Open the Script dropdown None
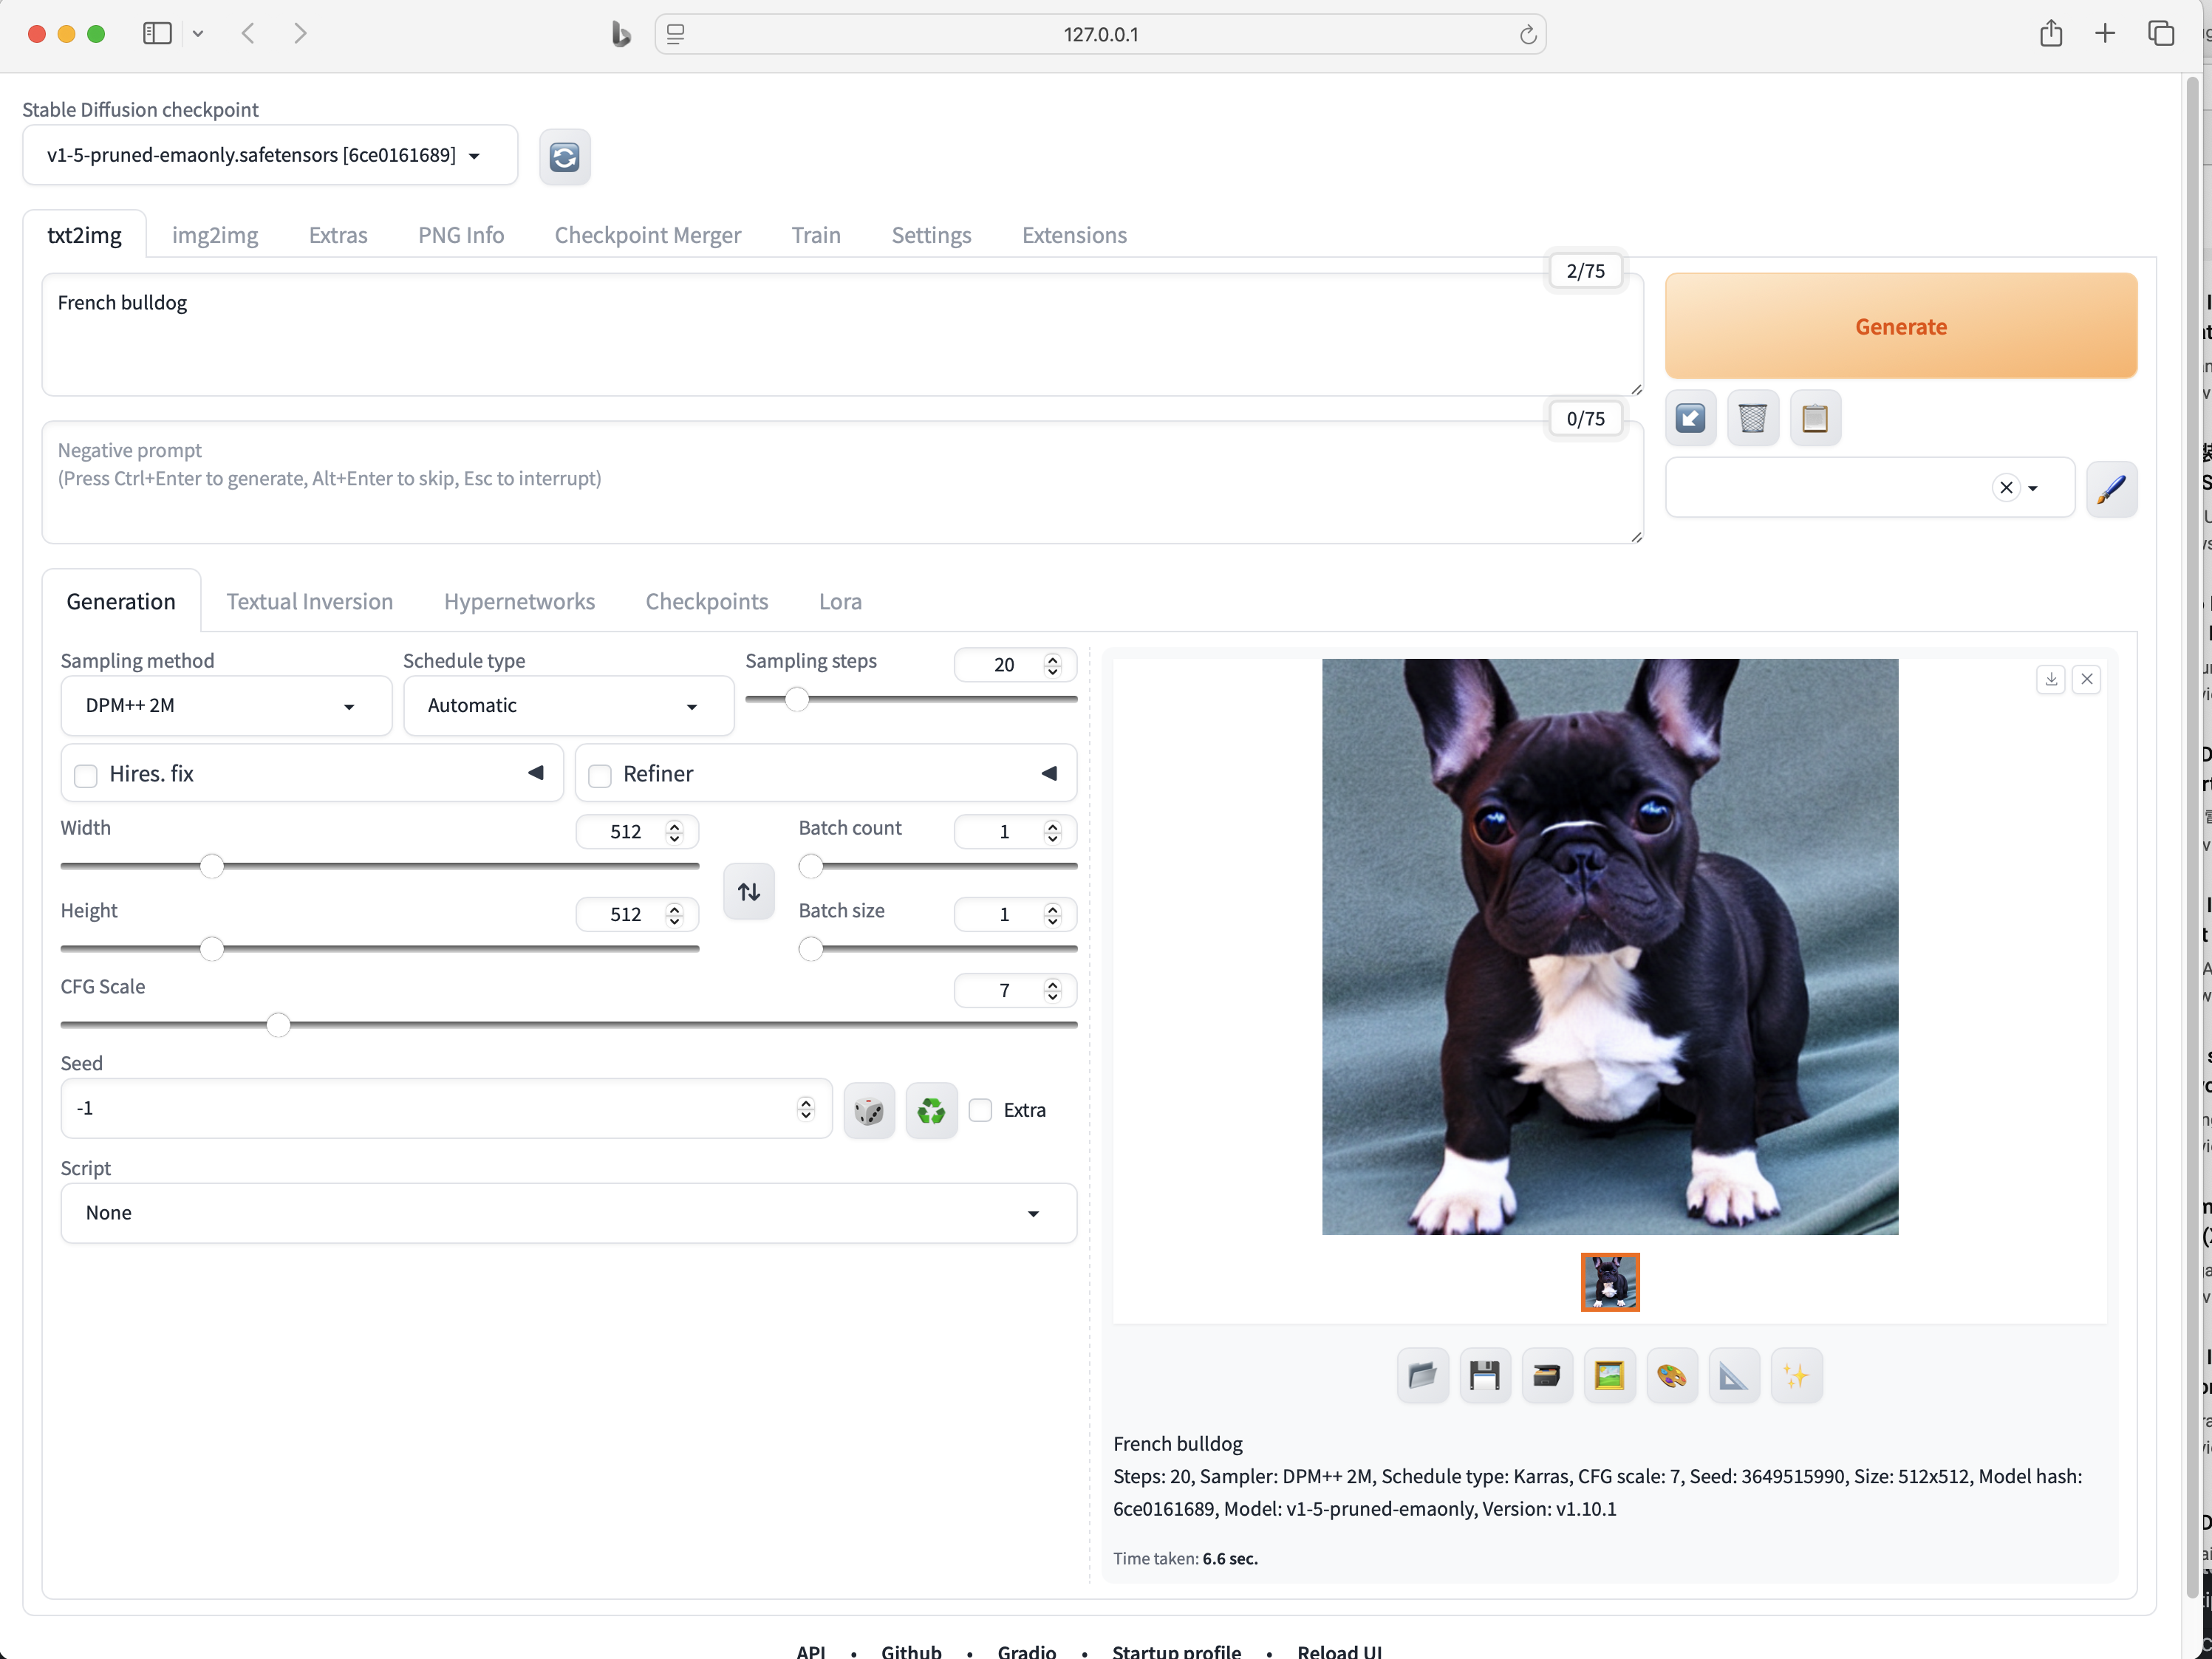This screenshot has width=2212, height=1659. click(x=568, y=1213)
